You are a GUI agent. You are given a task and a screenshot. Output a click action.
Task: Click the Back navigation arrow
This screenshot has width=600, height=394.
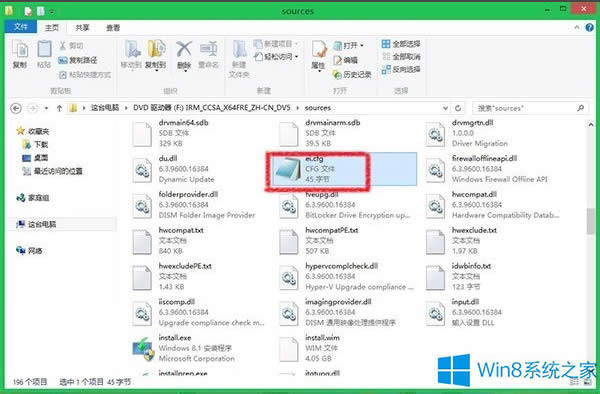(x=16, y=108)
